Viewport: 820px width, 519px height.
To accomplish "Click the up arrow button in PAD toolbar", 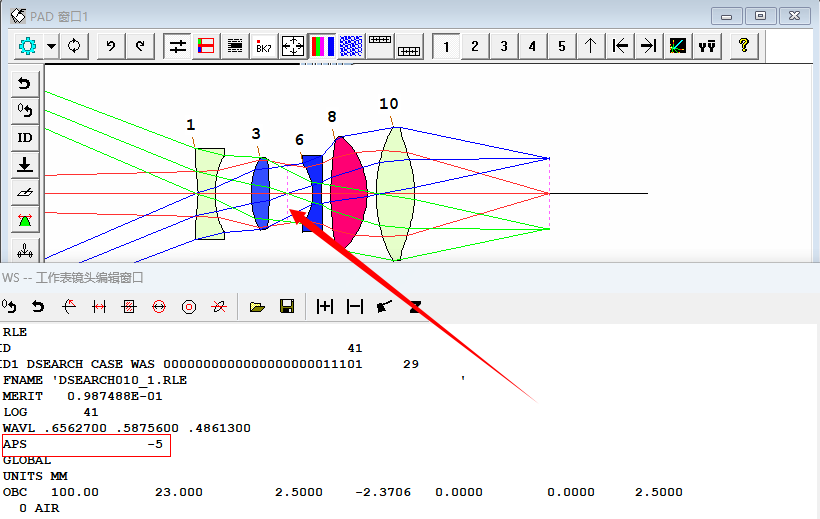I will (x=590, y=46).
